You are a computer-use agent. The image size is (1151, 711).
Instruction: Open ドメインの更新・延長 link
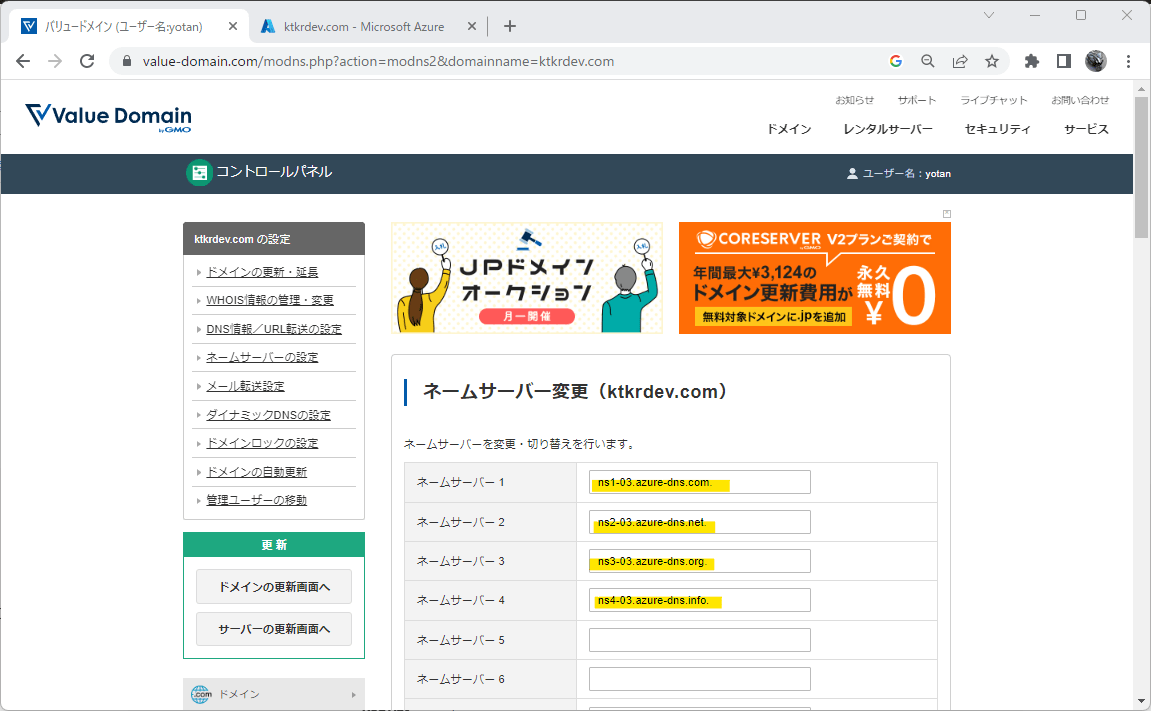262,272
